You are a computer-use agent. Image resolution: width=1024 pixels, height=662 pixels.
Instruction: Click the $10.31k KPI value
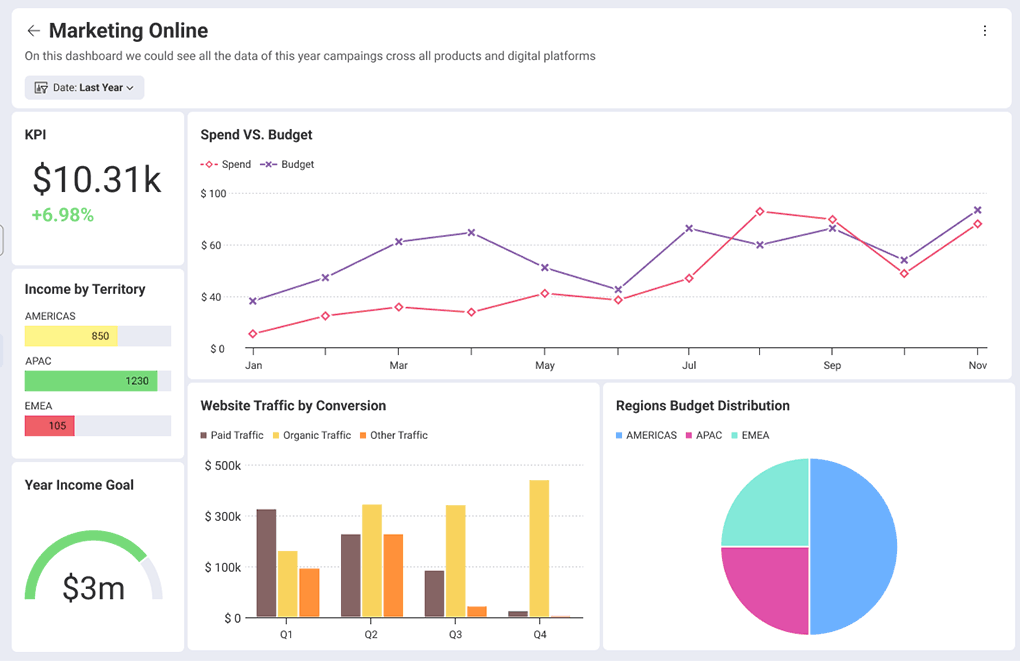pos(97,181)
